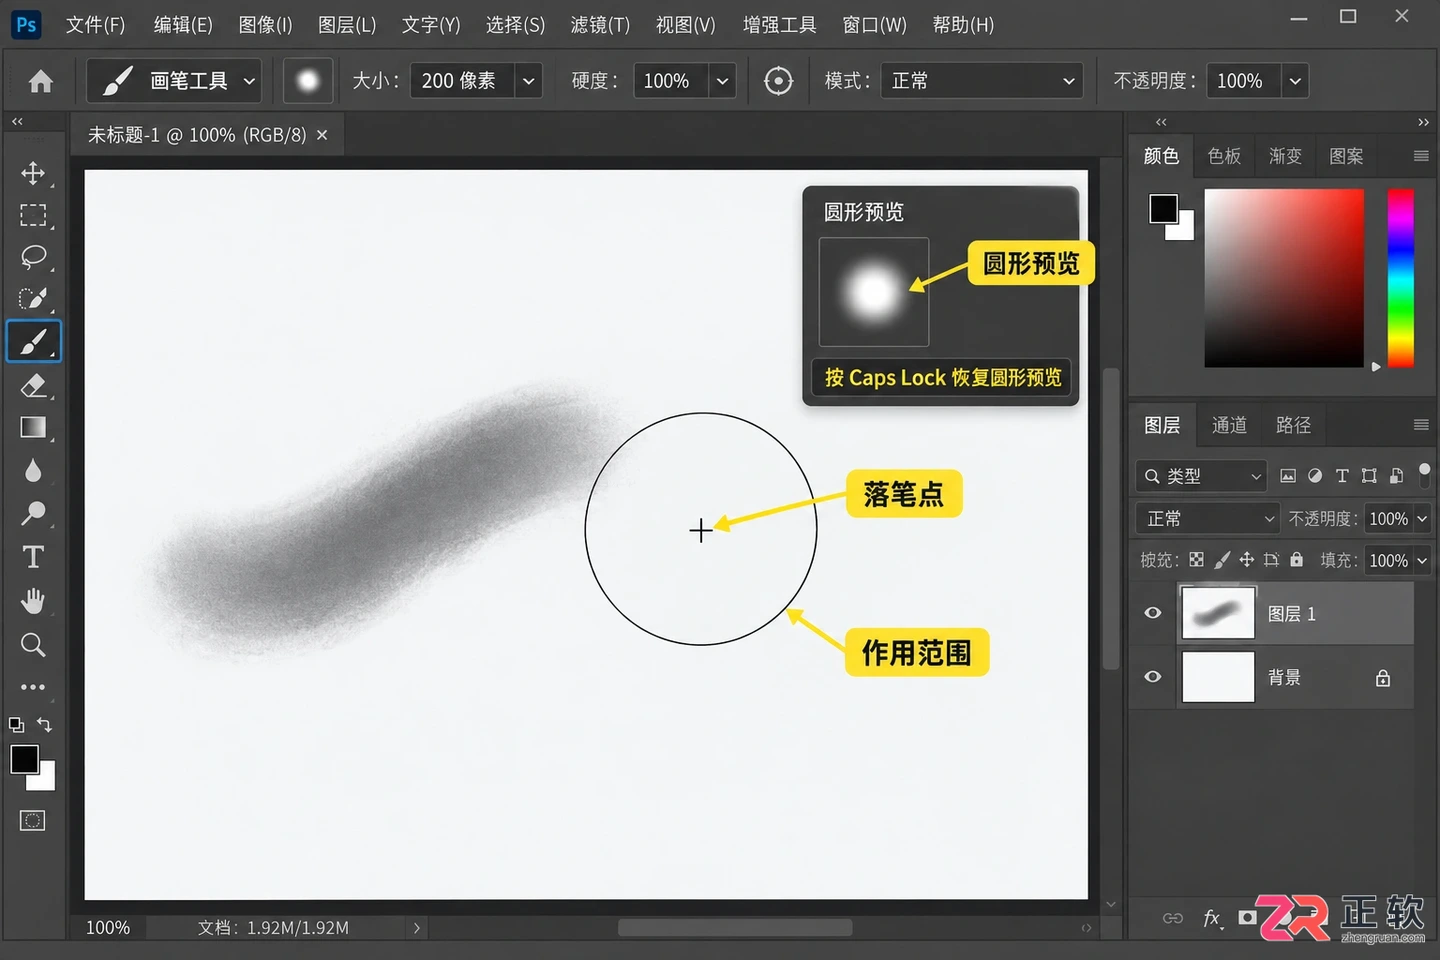This screenshot has width=1440, height=960.
Task: Toggle Quick Mask mode icon
Action: (x=33, y=820)
